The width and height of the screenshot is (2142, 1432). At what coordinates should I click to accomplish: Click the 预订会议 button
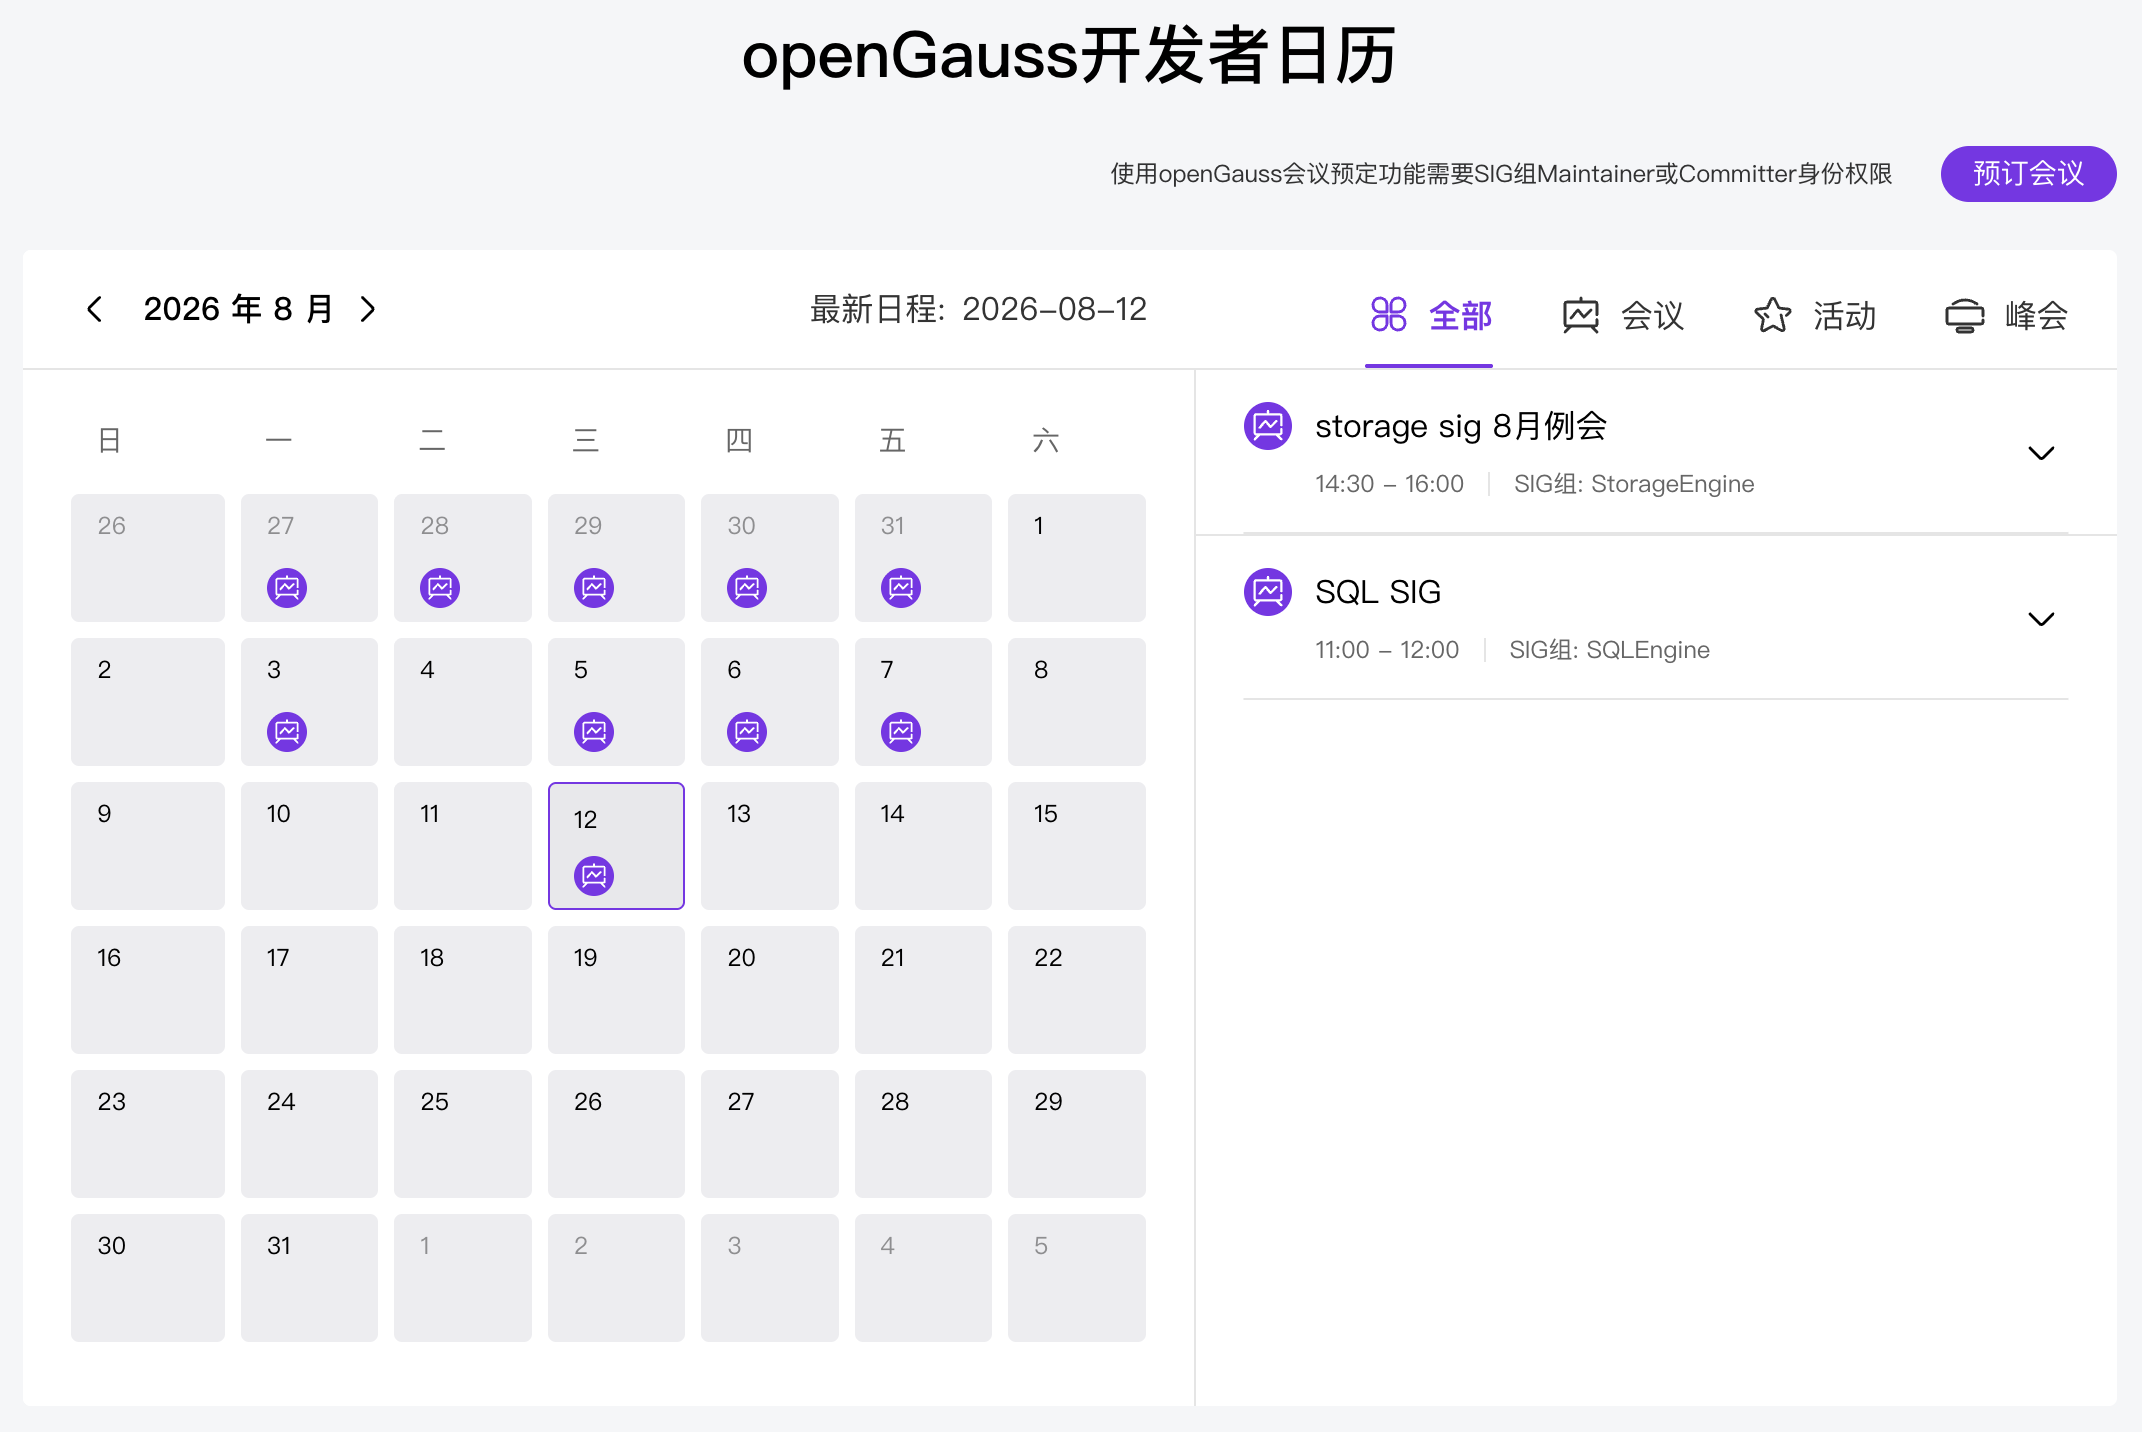(x=2028, y=174)
